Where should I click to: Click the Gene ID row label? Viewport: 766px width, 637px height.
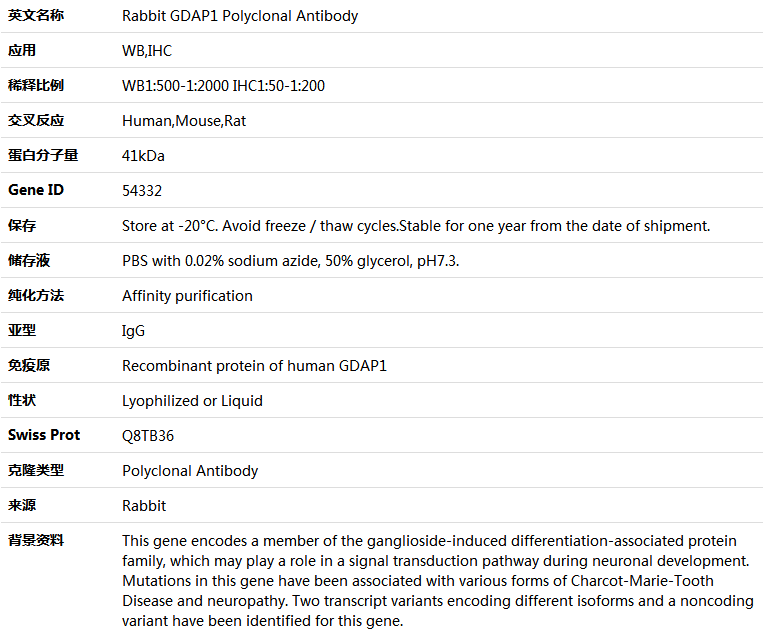pos(36,190)
